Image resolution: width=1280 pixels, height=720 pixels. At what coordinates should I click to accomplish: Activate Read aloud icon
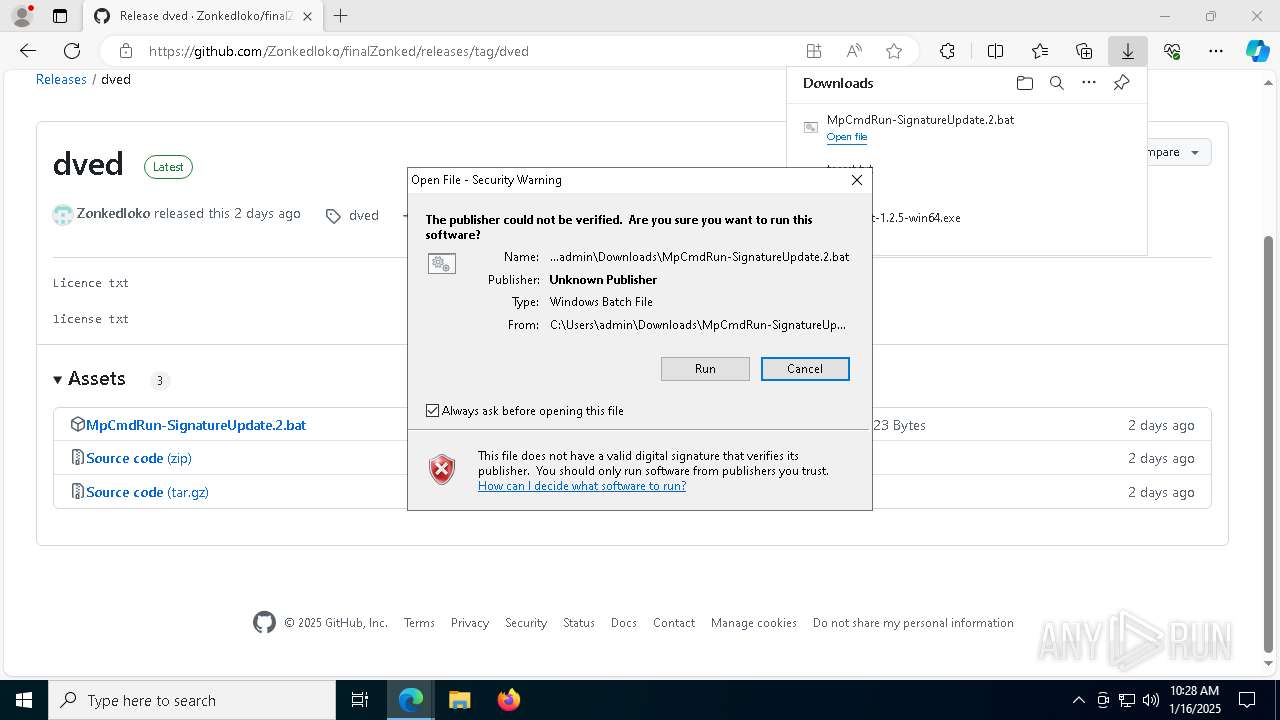tap(854, 51)
